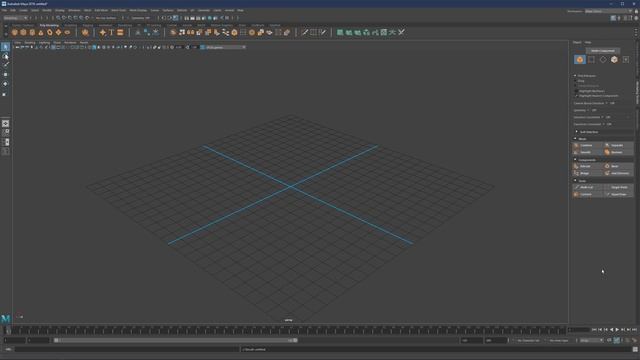Switch to single perspective view layout
Image resolution: width=640 pixels, height=360 pixels.
click(5, 123)
